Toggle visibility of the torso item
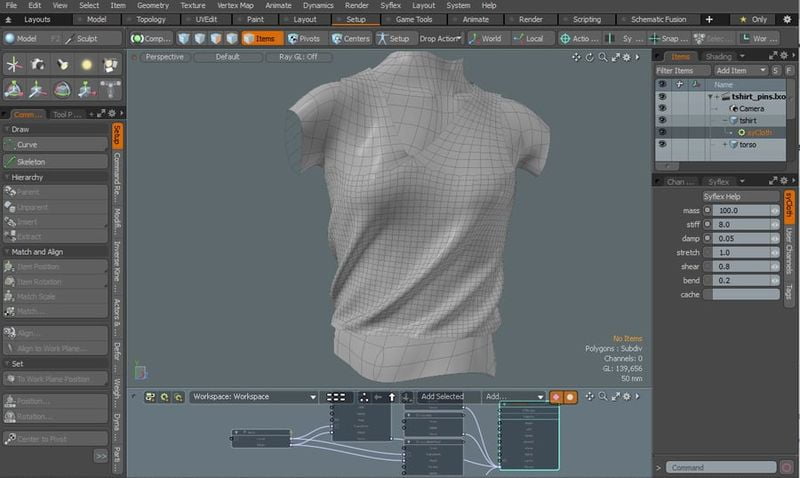 [x=662, y=145]
